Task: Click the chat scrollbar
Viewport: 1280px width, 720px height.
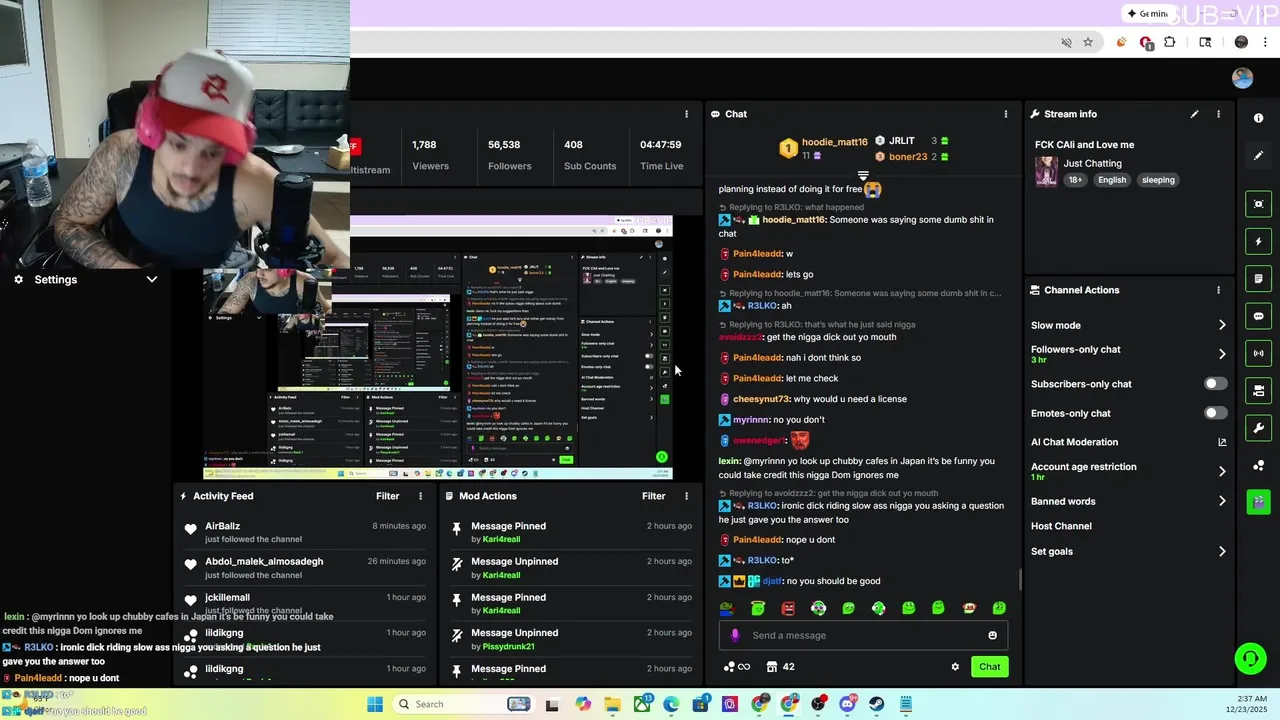Action: (x=1020, y=579)
